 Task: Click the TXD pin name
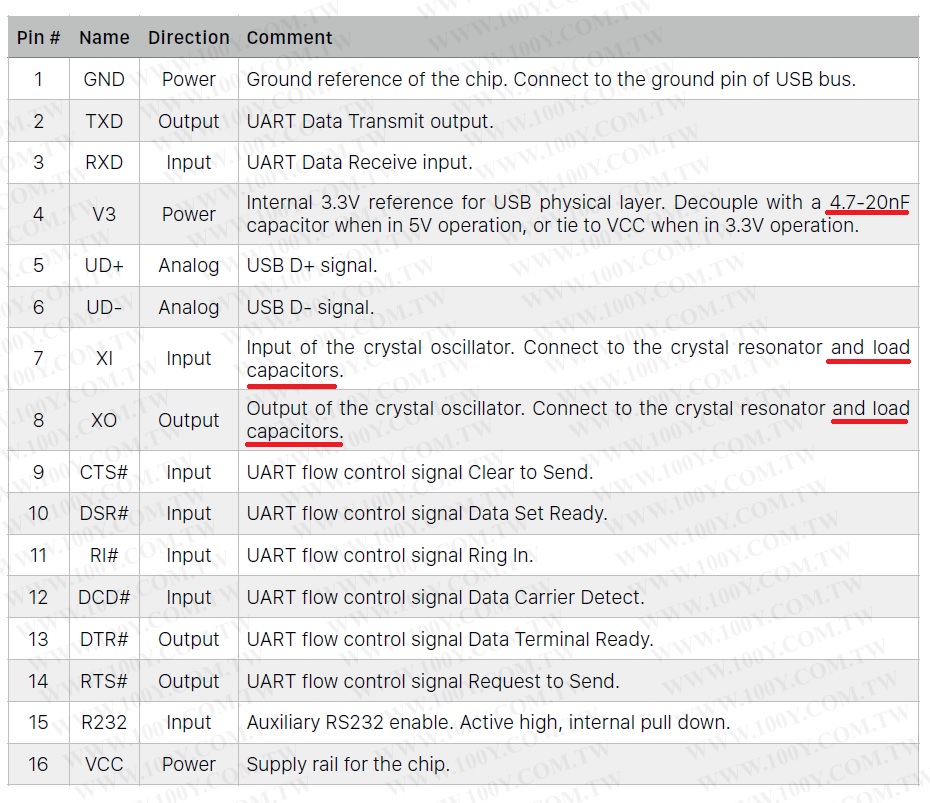[104, 121]
